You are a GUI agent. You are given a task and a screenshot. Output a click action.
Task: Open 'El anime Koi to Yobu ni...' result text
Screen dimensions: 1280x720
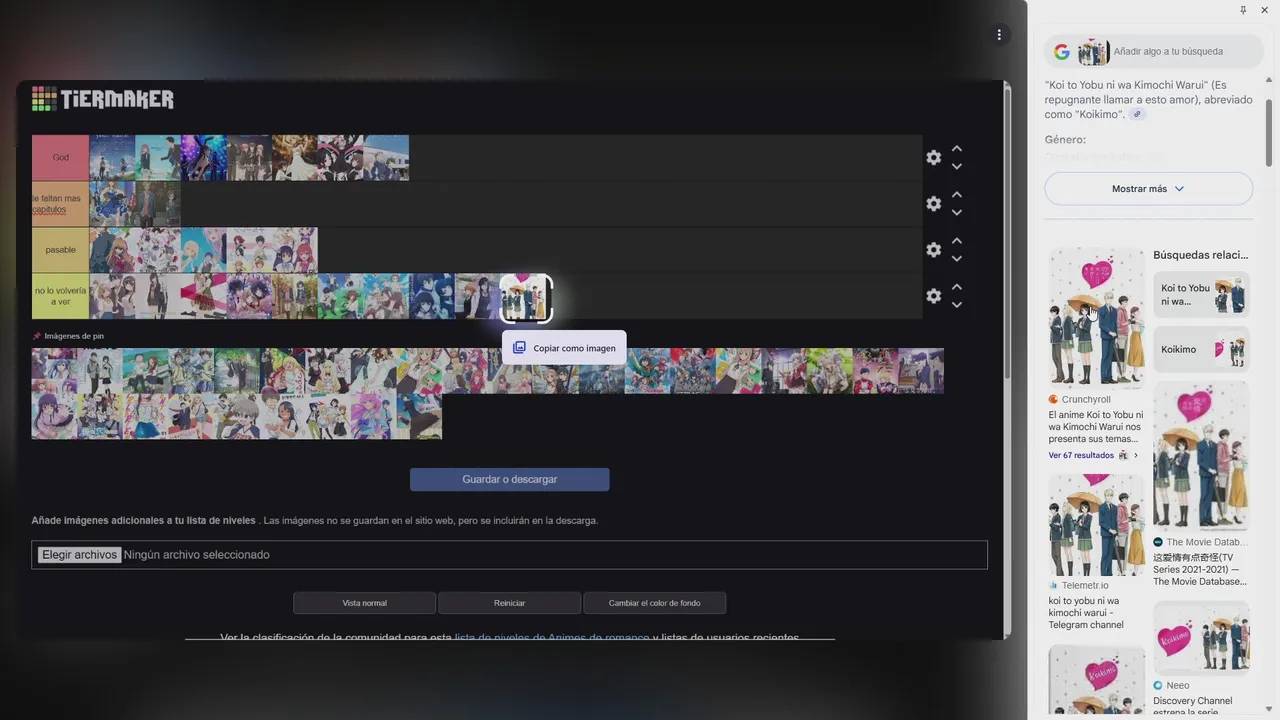point(1095,426)
